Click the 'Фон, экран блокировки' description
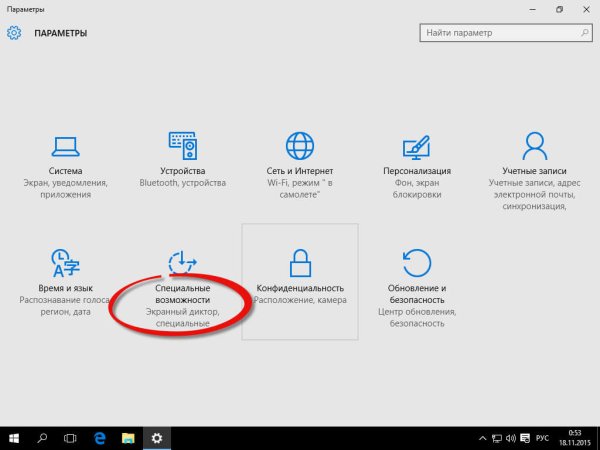This screenshot has height=450, width=600. coord(417,189)
